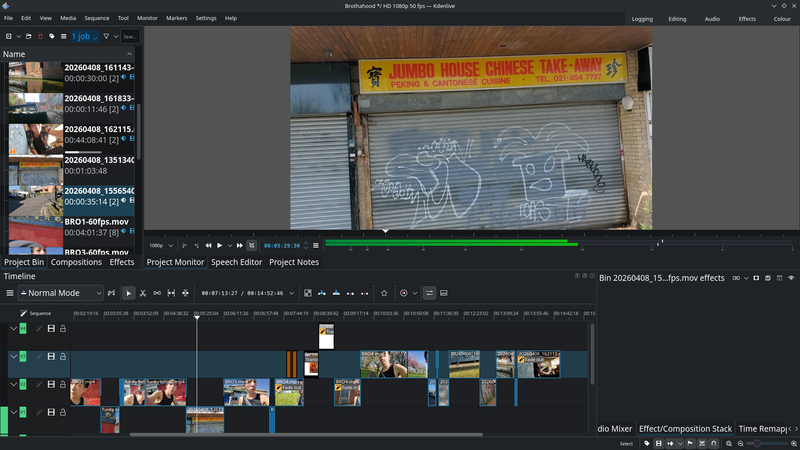Click the mix clips icon
The width and height of the screenshot is (800, 450).
[x=308, y=293]
